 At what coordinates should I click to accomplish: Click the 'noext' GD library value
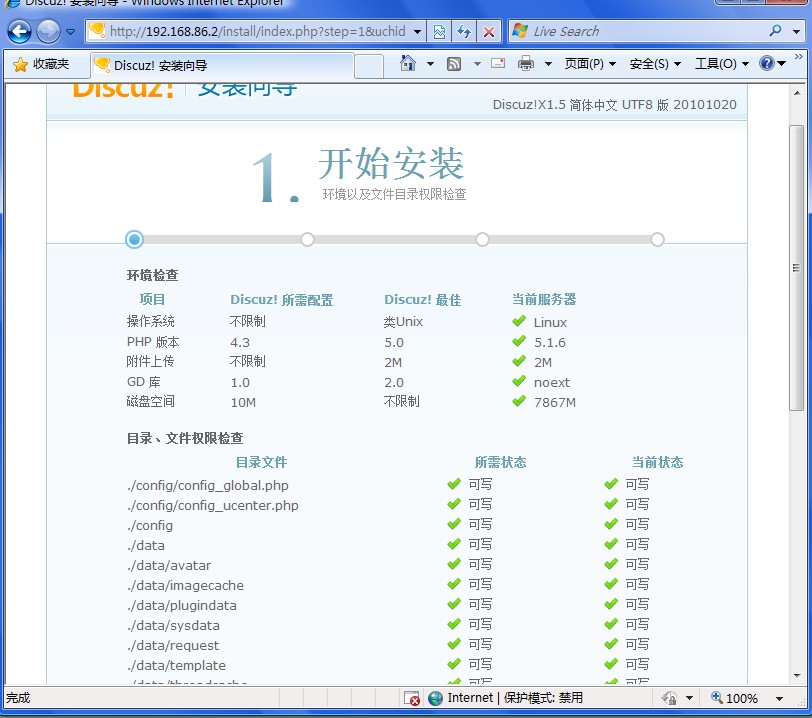[552, 382]
